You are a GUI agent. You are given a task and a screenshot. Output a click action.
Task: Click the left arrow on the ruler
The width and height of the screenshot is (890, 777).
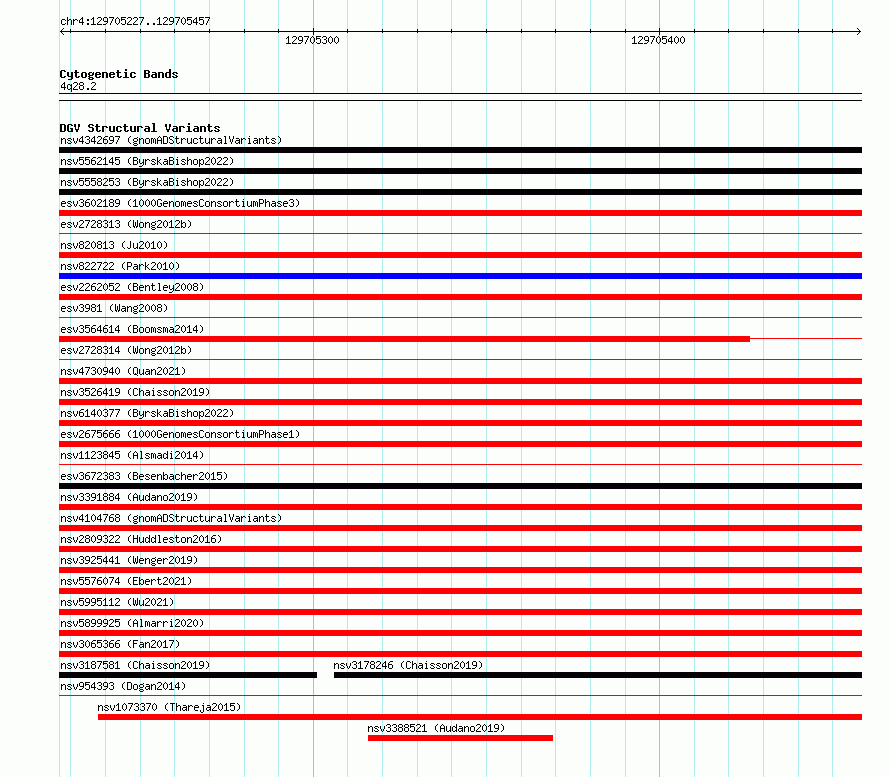63,31
